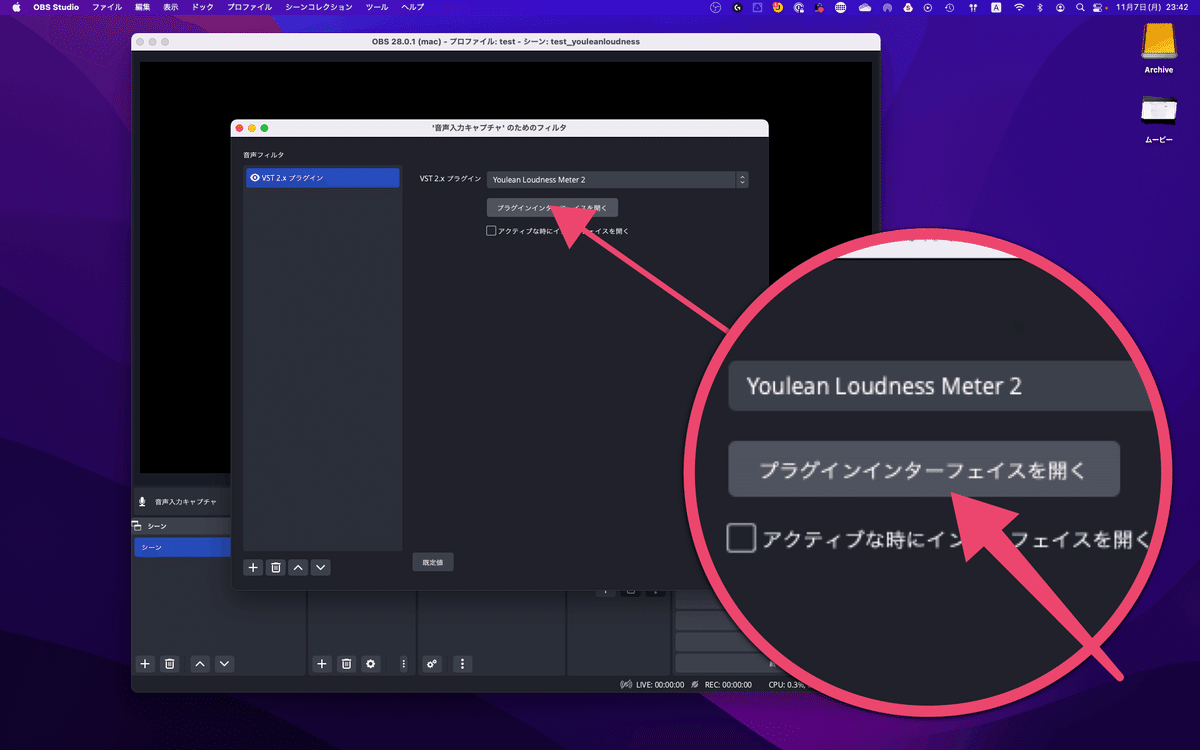Open audio mixer three-dot menu
Image resolution: width=1200 pixels, height=750 pixels.
462,663
